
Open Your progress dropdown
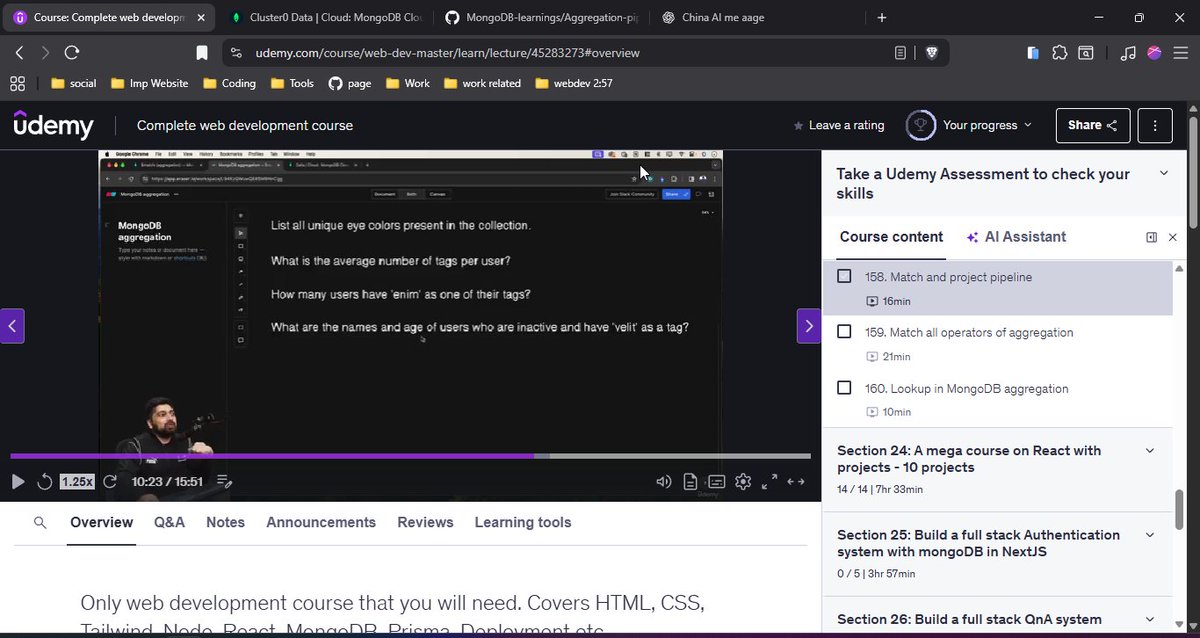[x=968, y=125]
